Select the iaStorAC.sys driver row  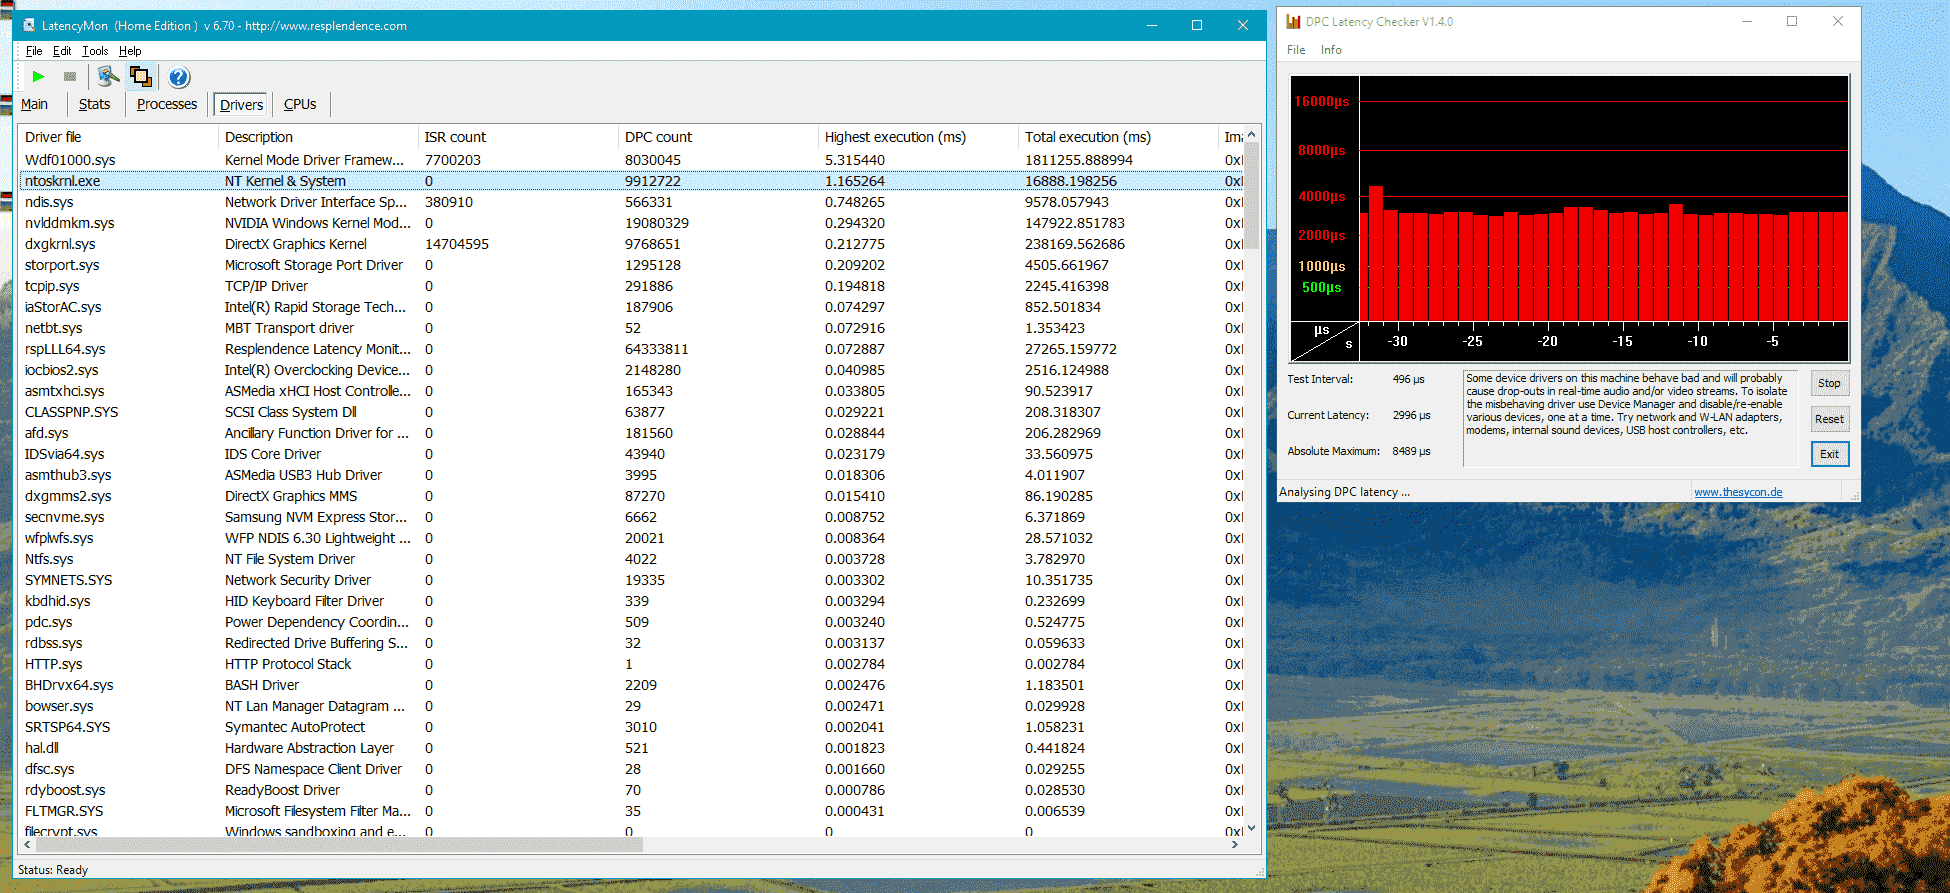click(x=631, y=307)
